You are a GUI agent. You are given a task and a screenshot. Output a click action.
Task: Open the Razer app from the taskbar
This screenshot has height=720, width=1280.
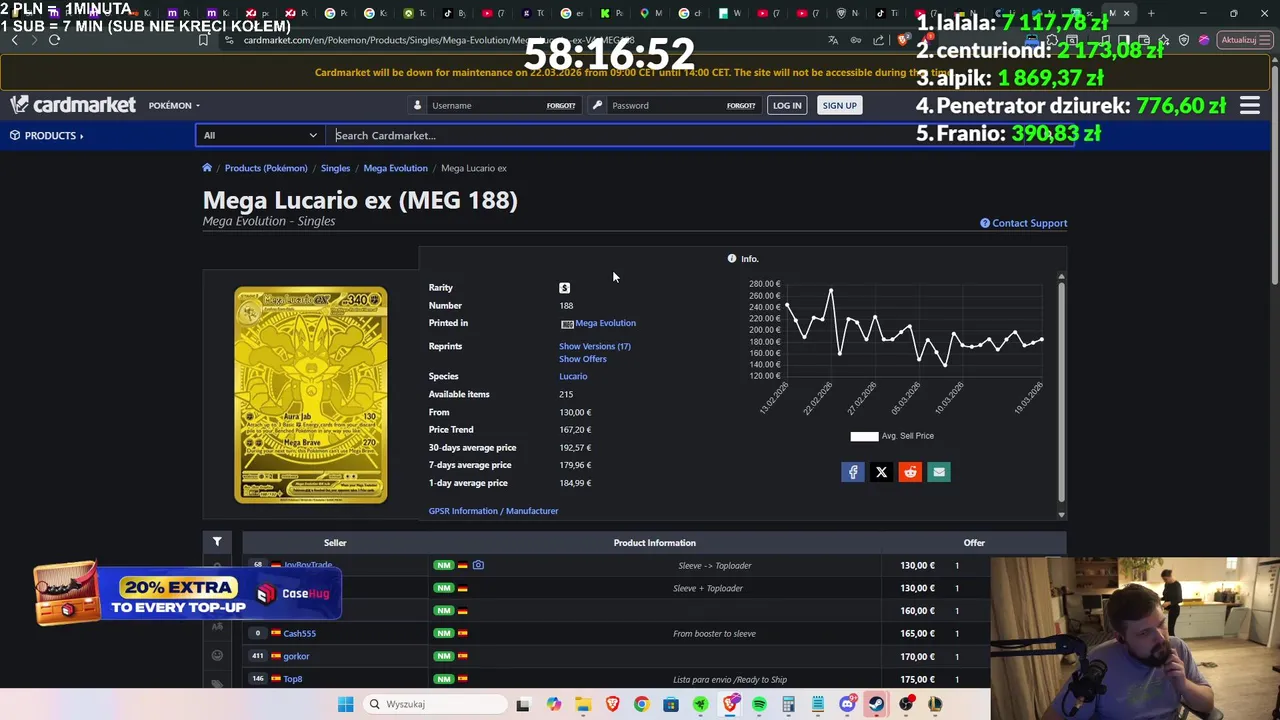click(700, 704)
